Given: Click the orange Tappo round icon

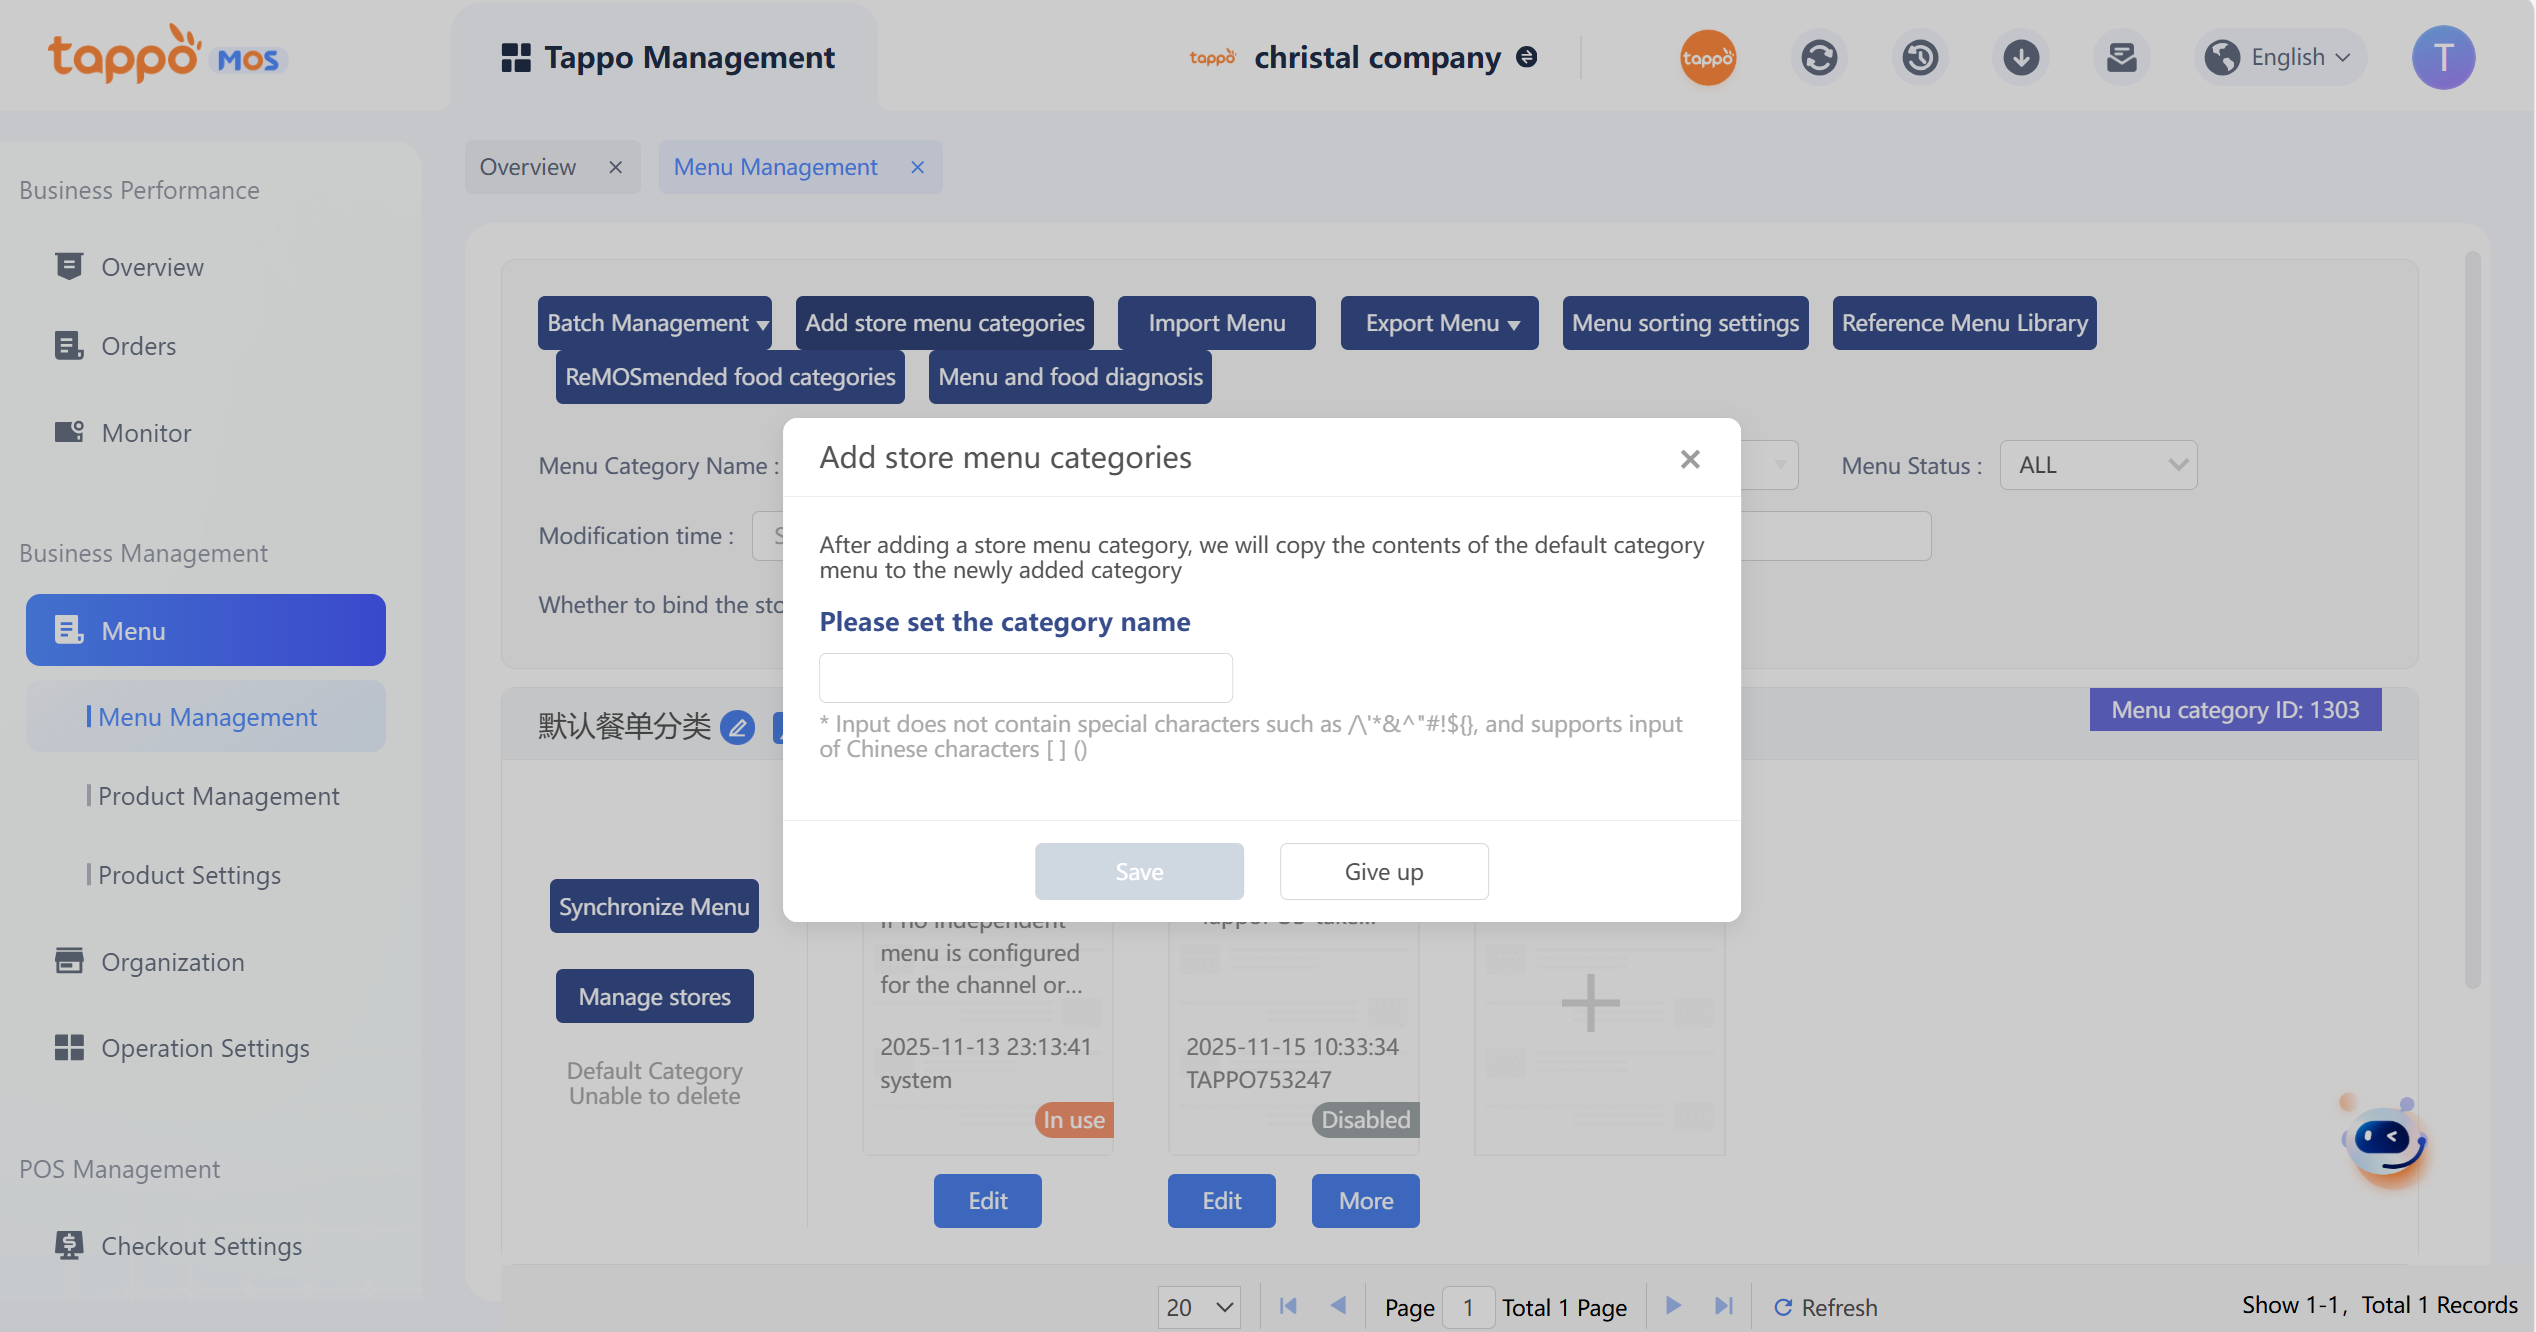Looking at the screenshot, I should pos(1707,58).
